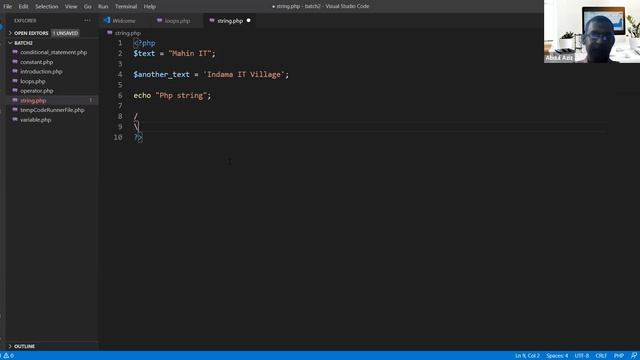
Task: Click the Ln 9, Col 2 status
Action: [527, 356]
